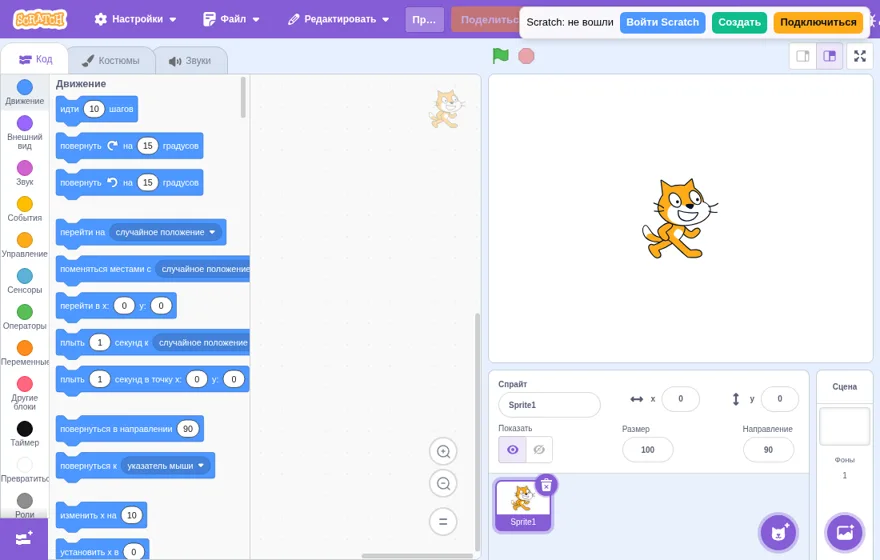Open dropdown in повернуться к block

[166, 466]
